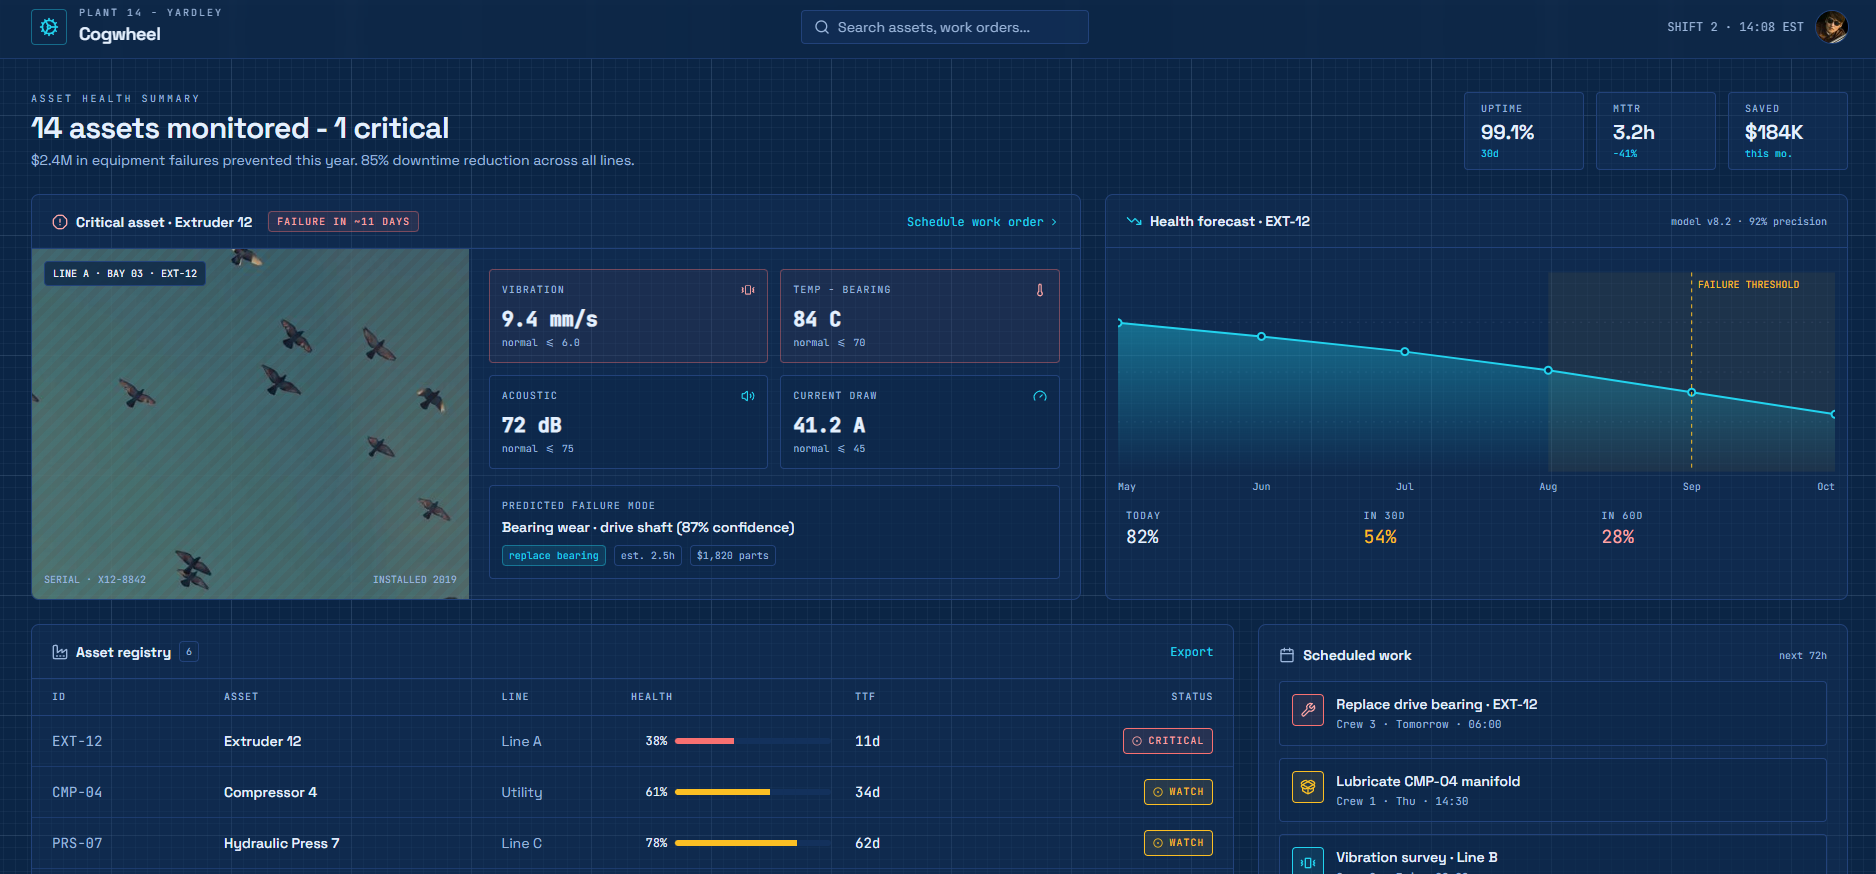Click the Cogwheel gear logo icon
The height and width of the screenshot is (874, 1876).
pyautogui.click(x=49, y=27)
